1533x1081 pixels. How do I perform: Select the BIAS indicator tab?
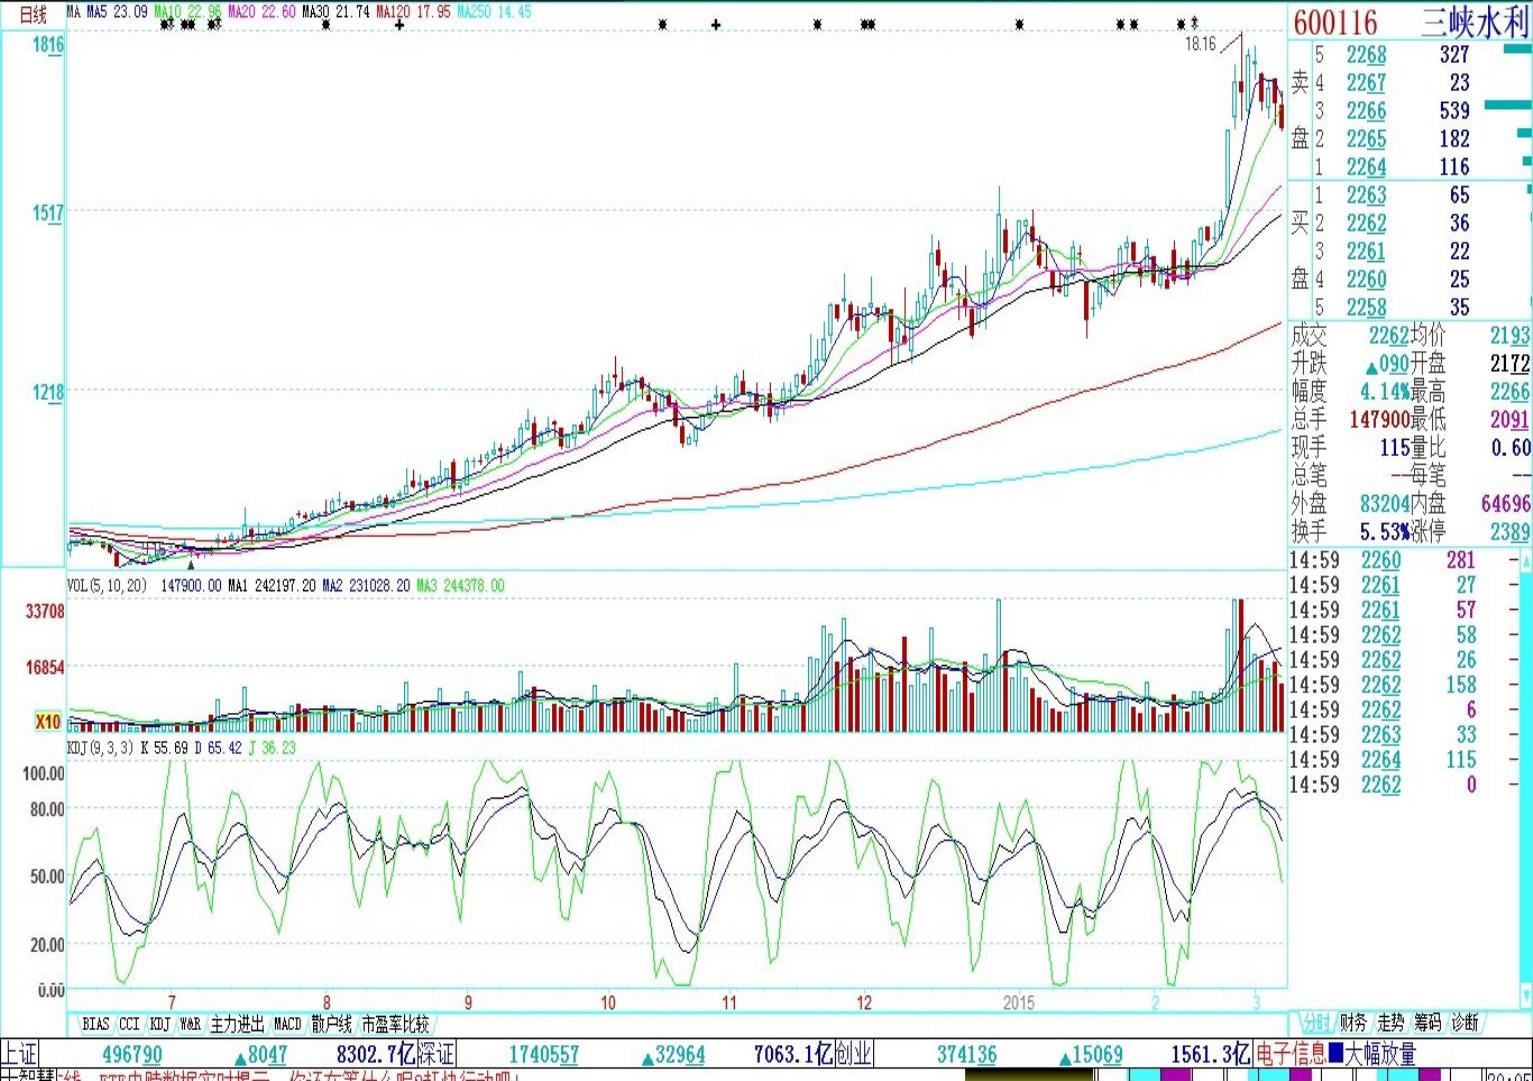pos(96,1024)
